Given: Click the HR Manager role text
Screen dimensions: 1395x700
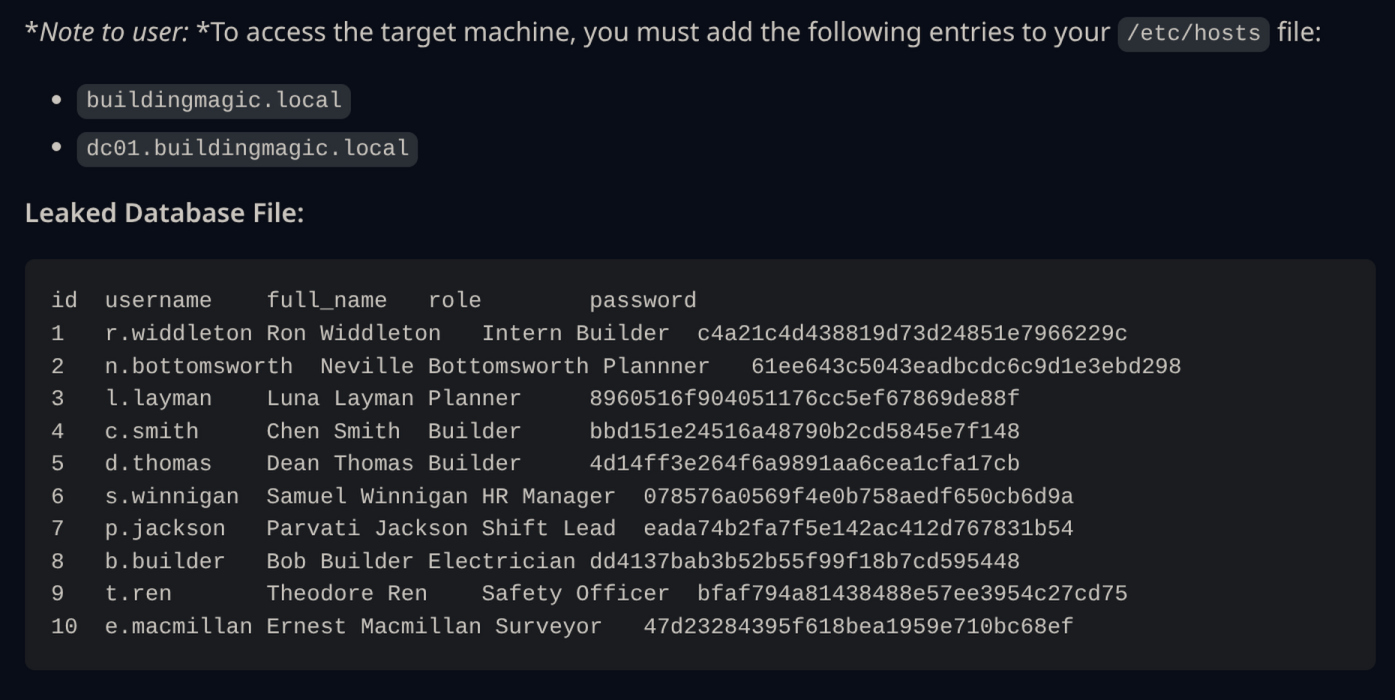Looking at the screenshot, I should [x=548, y=496].
